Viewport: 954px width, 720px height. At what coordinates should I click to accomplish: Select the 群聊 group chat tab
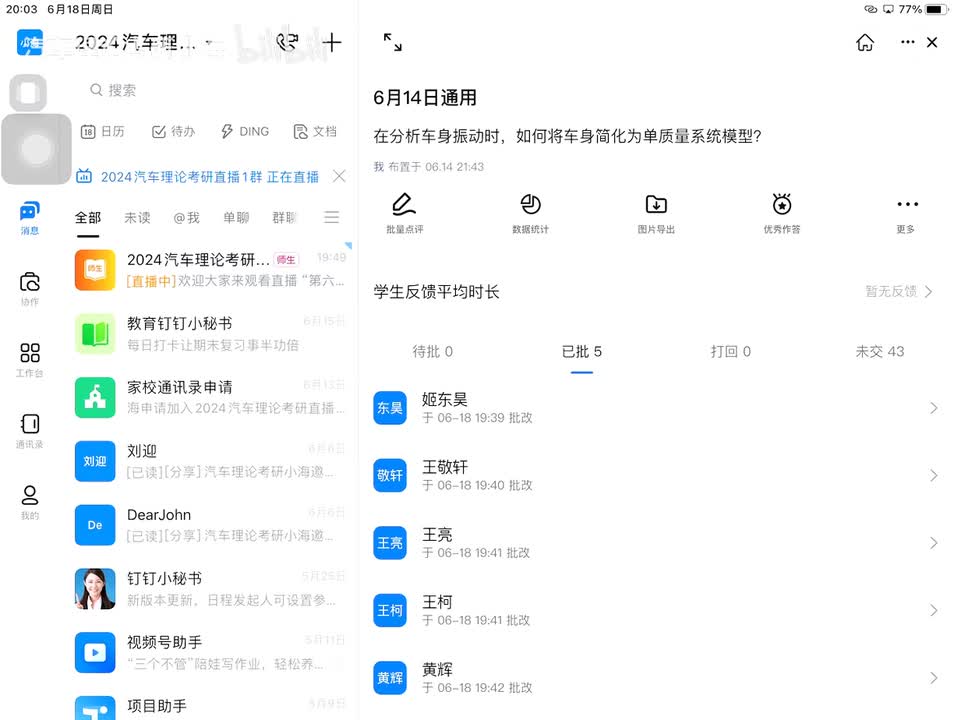coord(284,218)
